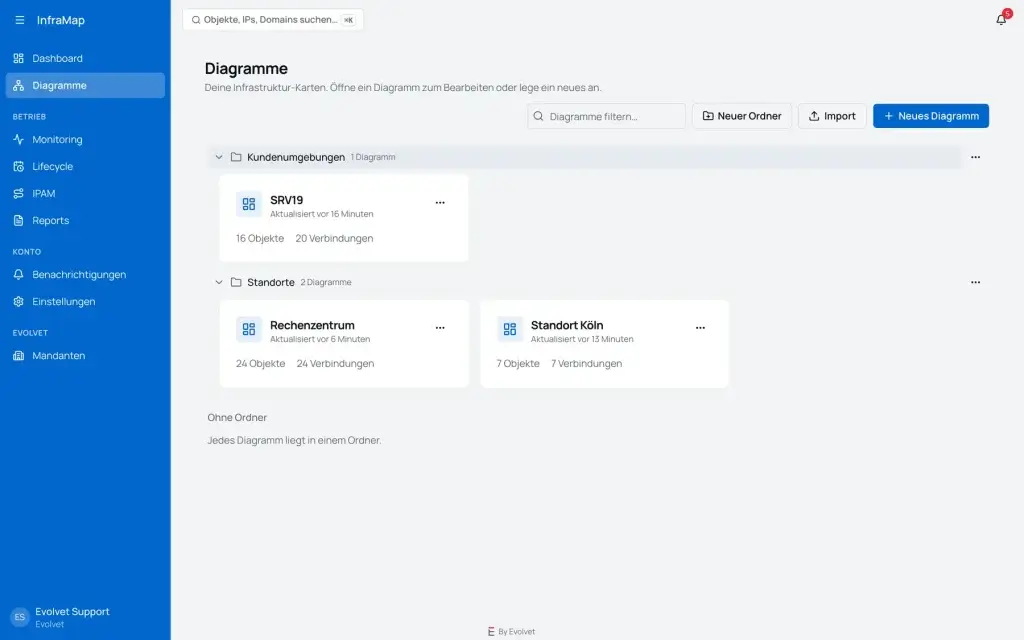Click the Monitoring pulse icon
Image resolution: width=1024 pixels, height=640 pixels.
click(18, 139)
